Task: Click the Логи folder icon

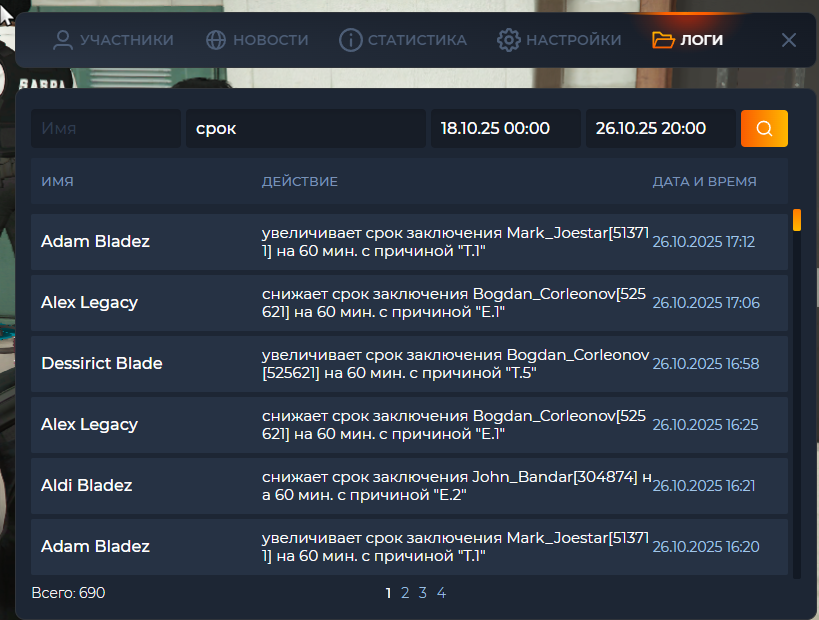Action: coord(663,40)
